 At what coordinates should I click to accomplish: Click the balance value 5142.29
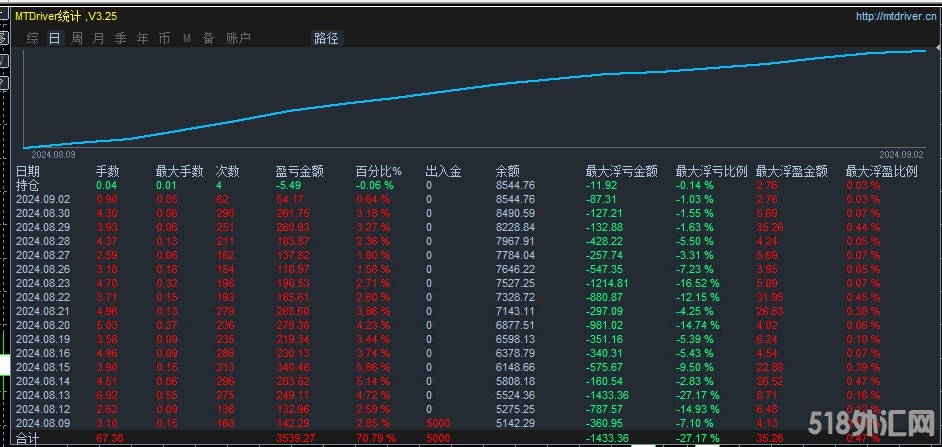pyautogui.click(x=515, y=424)
